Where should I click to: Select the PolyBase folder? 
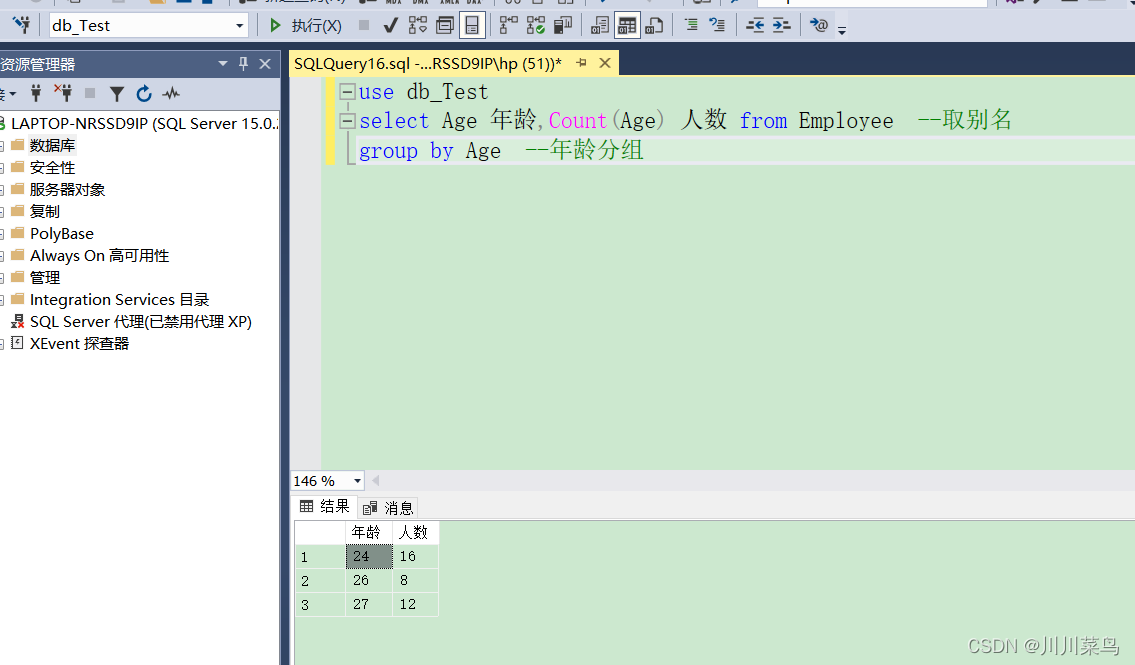coord(62,234)
